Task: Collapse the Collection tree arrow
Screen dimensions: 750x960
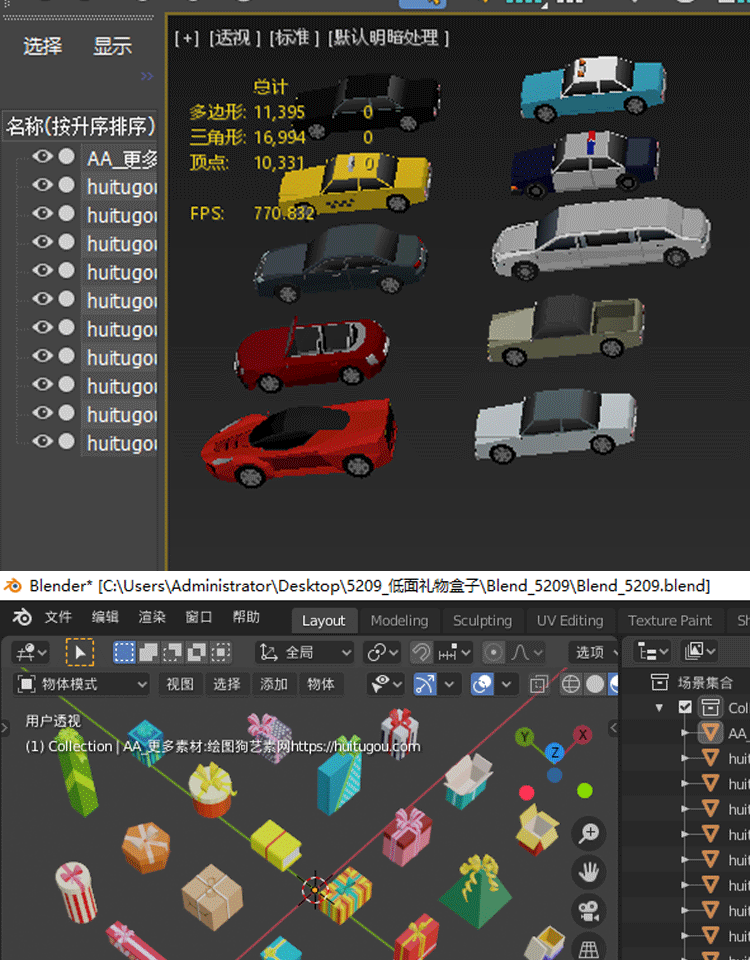Action: point(660,707)
